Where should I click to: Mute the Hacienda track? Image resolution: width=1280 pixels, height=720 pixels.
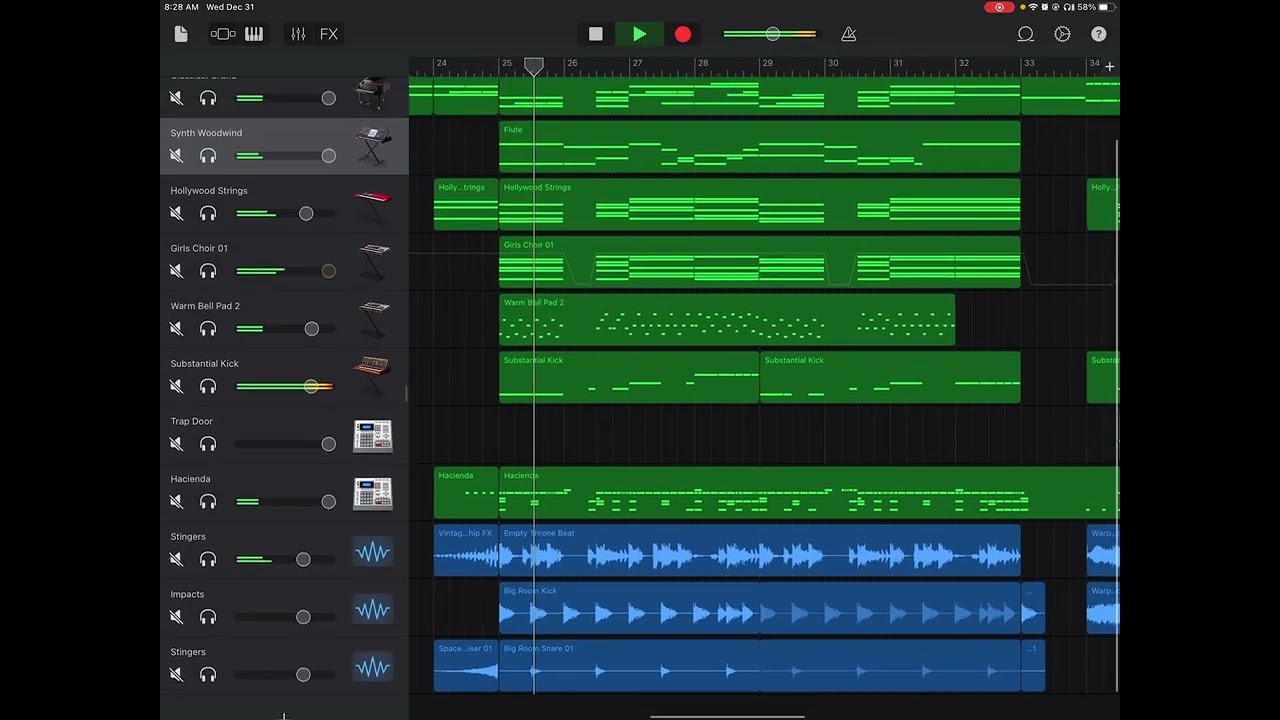click(176, 502)
